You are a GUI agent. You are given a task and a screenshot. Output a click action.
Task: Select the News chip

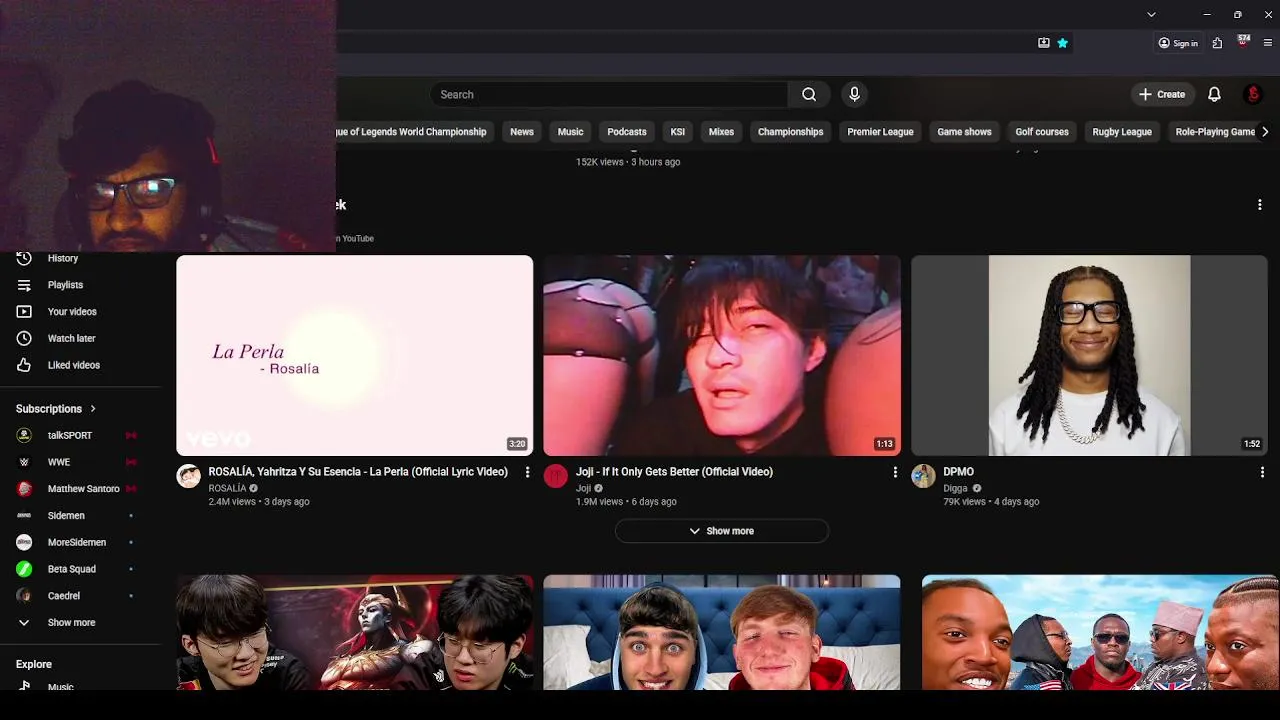[x=522, y=132]
